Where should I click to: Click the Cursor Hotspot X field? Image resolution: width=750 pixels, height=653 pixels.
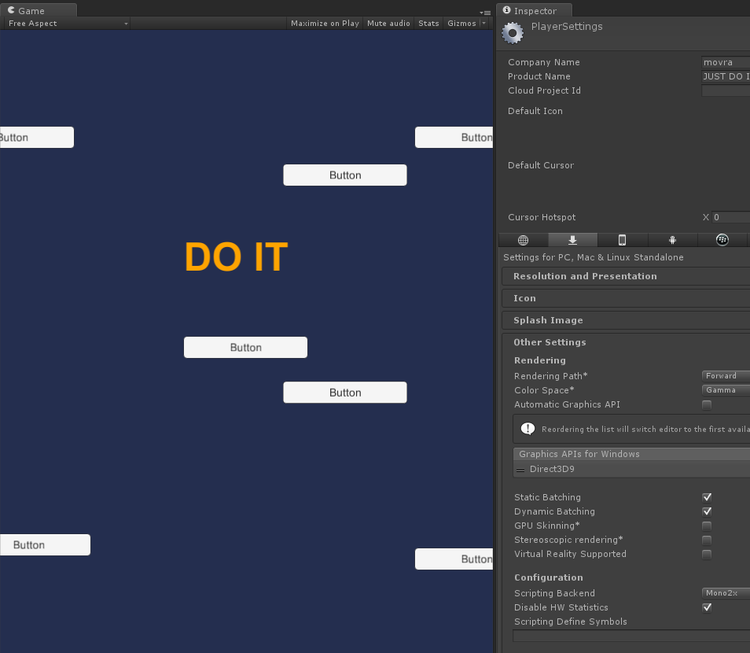tap(731, 217)
